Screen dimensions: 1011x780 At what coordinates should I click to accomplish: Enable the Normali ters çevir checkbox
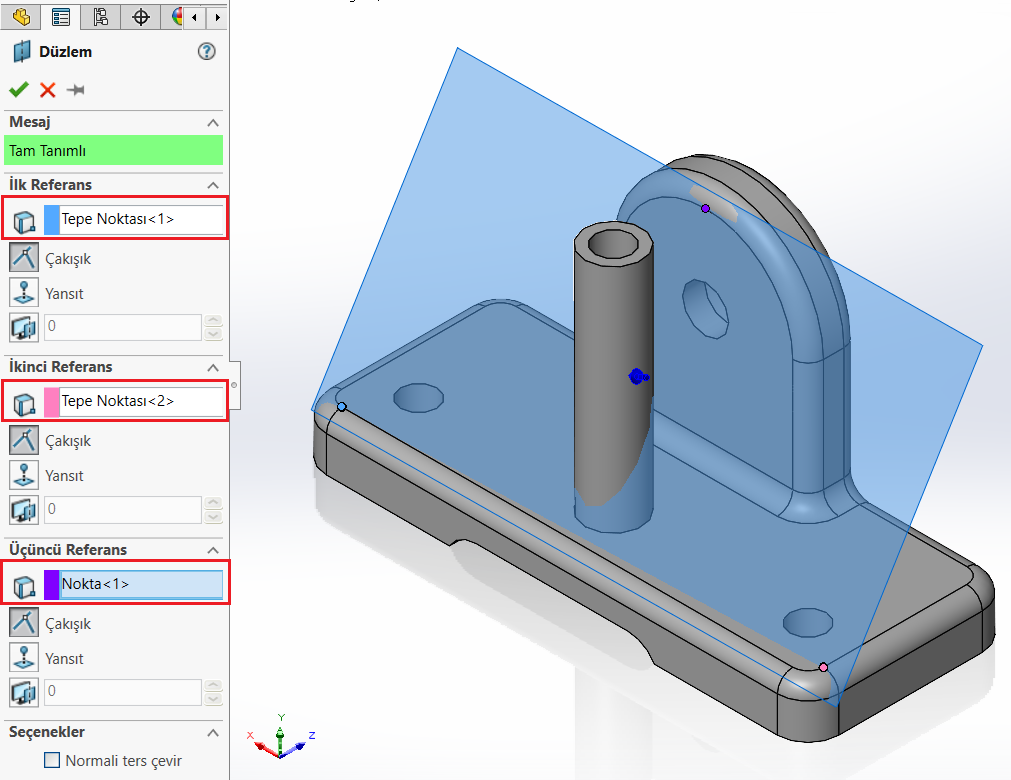click(x=53, y=761)
